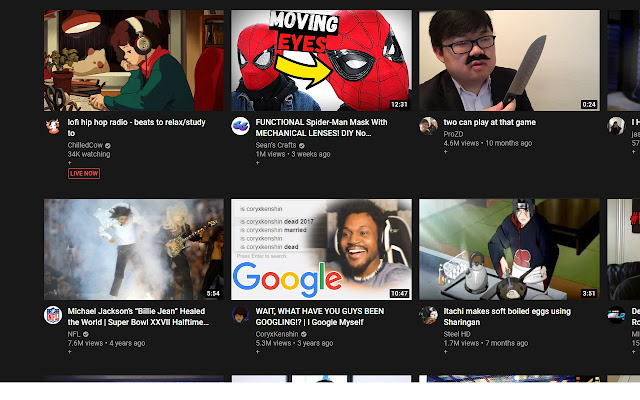Screen dimensions: 640x400
Task: Click the 0:24 duration badge
Action: click(x=589, y=104)
